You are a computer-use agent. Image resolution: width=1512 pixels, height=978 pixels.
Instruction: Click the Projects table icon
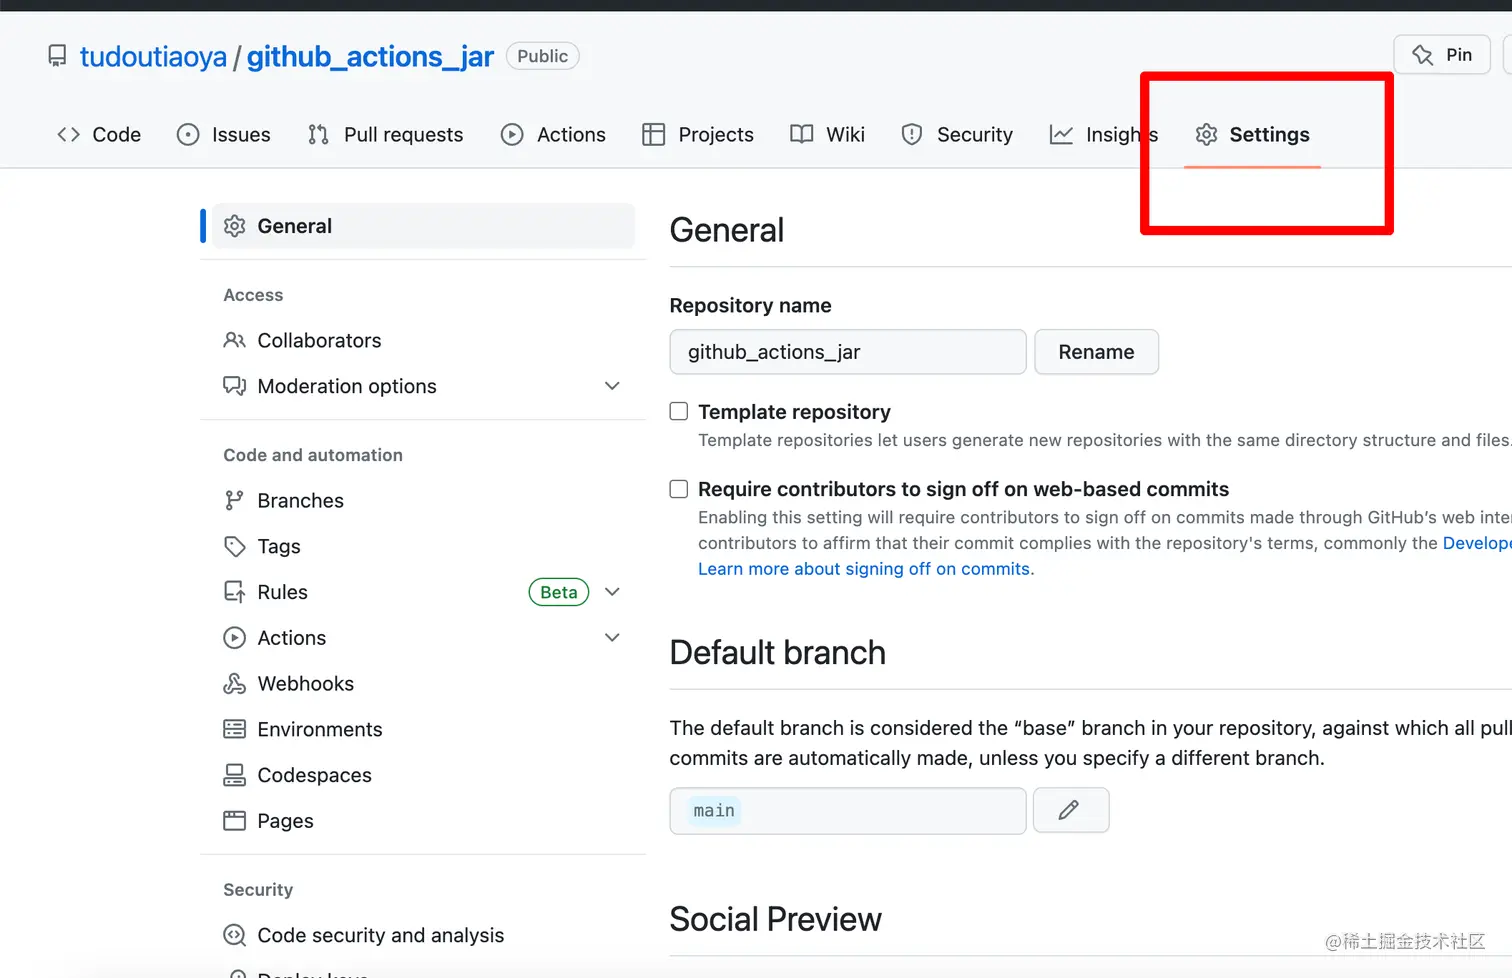[x=653, y=134]
